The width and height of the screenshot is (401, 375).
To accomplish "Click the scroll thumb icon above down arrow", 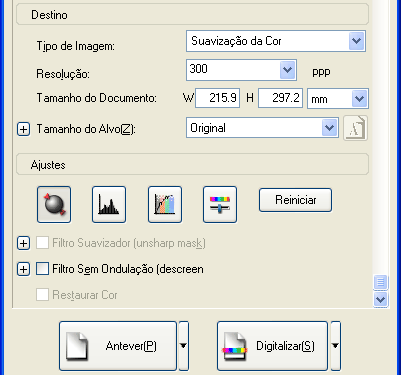I will tap(381, 283).
